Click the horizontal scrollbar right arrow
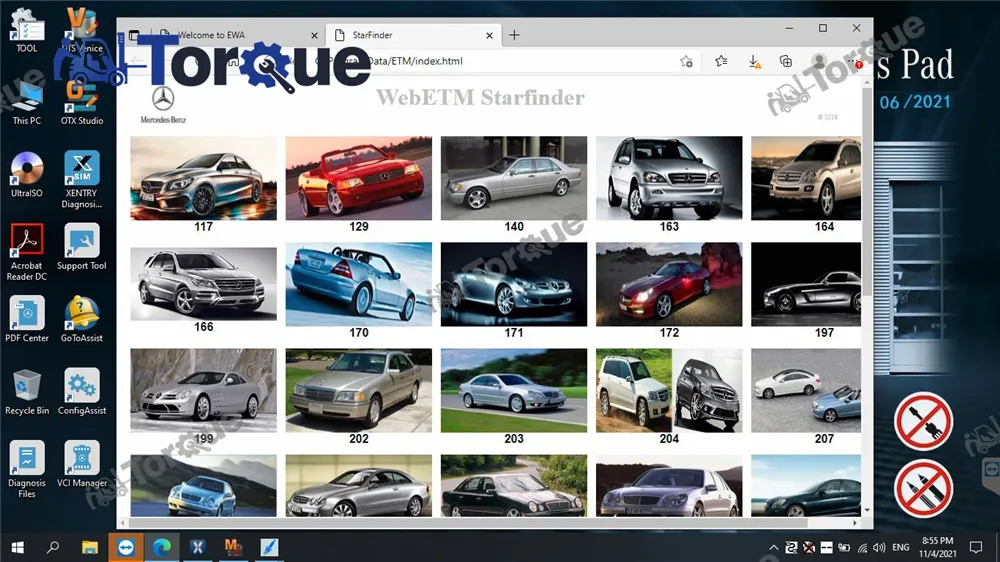The image size is (1000, 562). point(855,522)
